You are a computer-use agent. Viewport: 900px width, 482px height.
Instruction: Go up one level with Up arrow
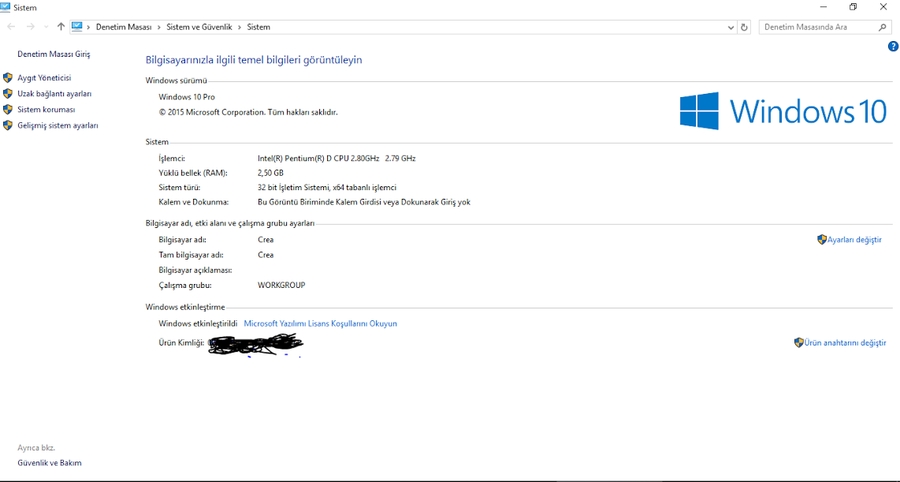(61, 27)
